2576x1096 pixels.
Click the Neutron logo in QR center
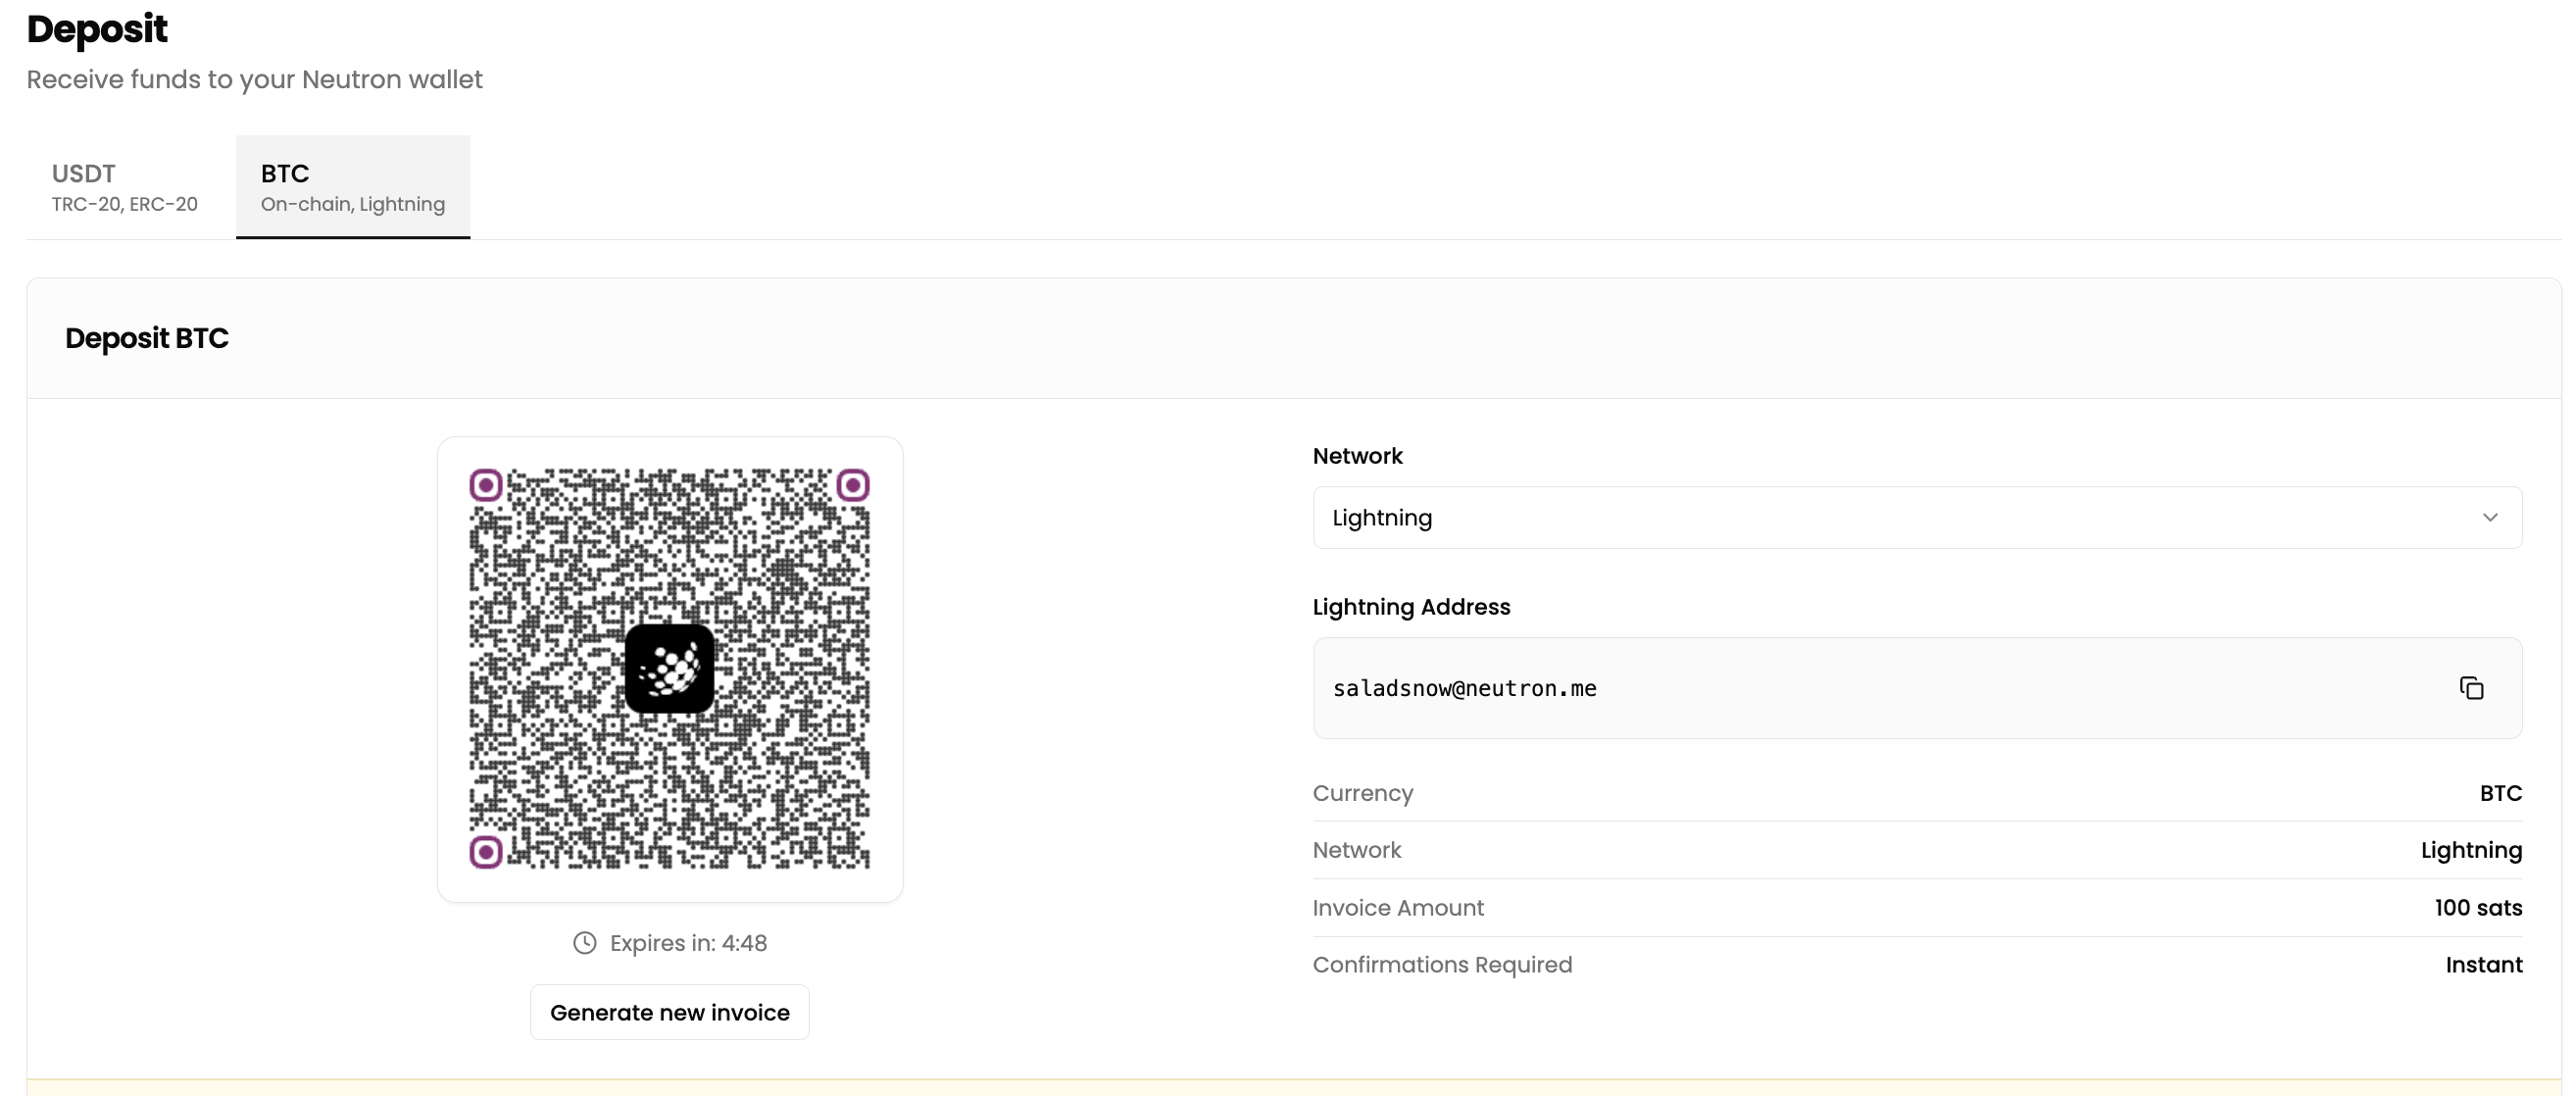[x=669, y=669]
